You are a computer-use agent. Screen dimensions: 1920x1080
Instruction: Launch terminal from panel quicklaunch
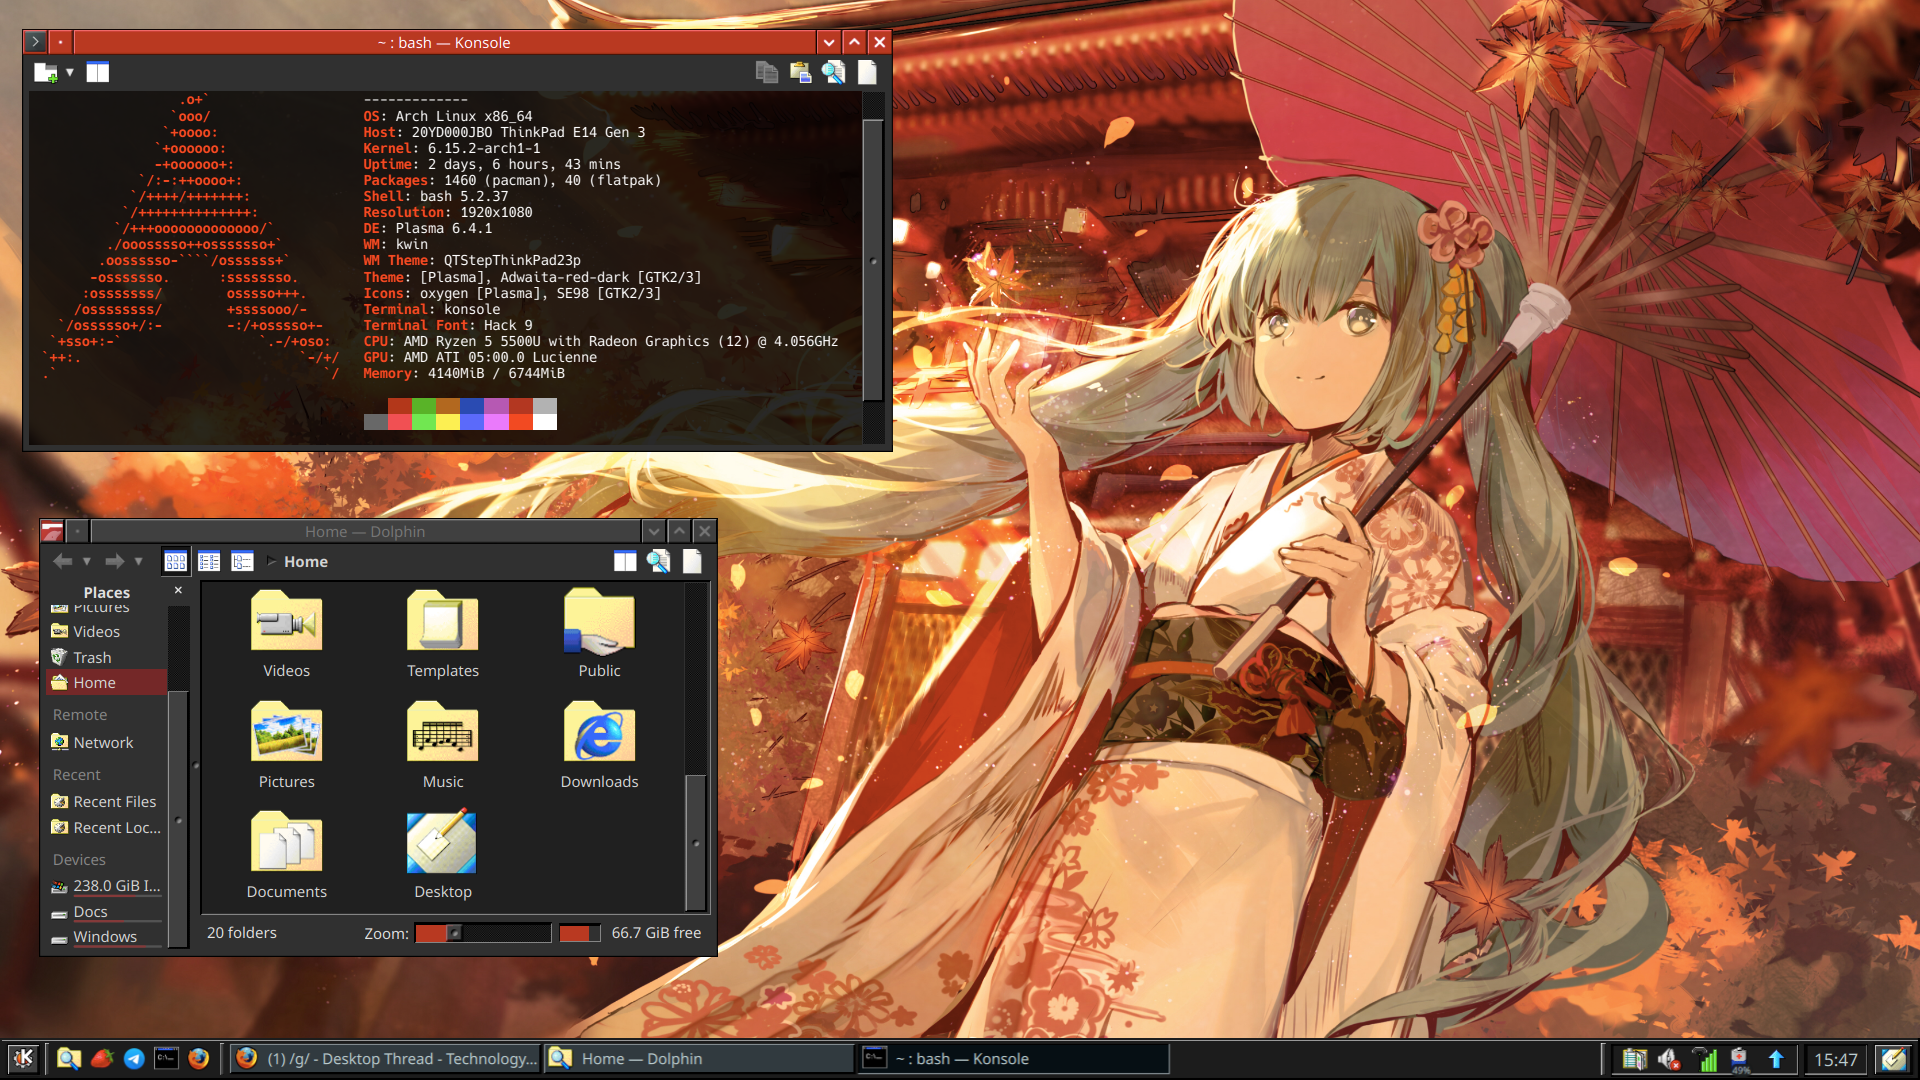point(166,1058)
